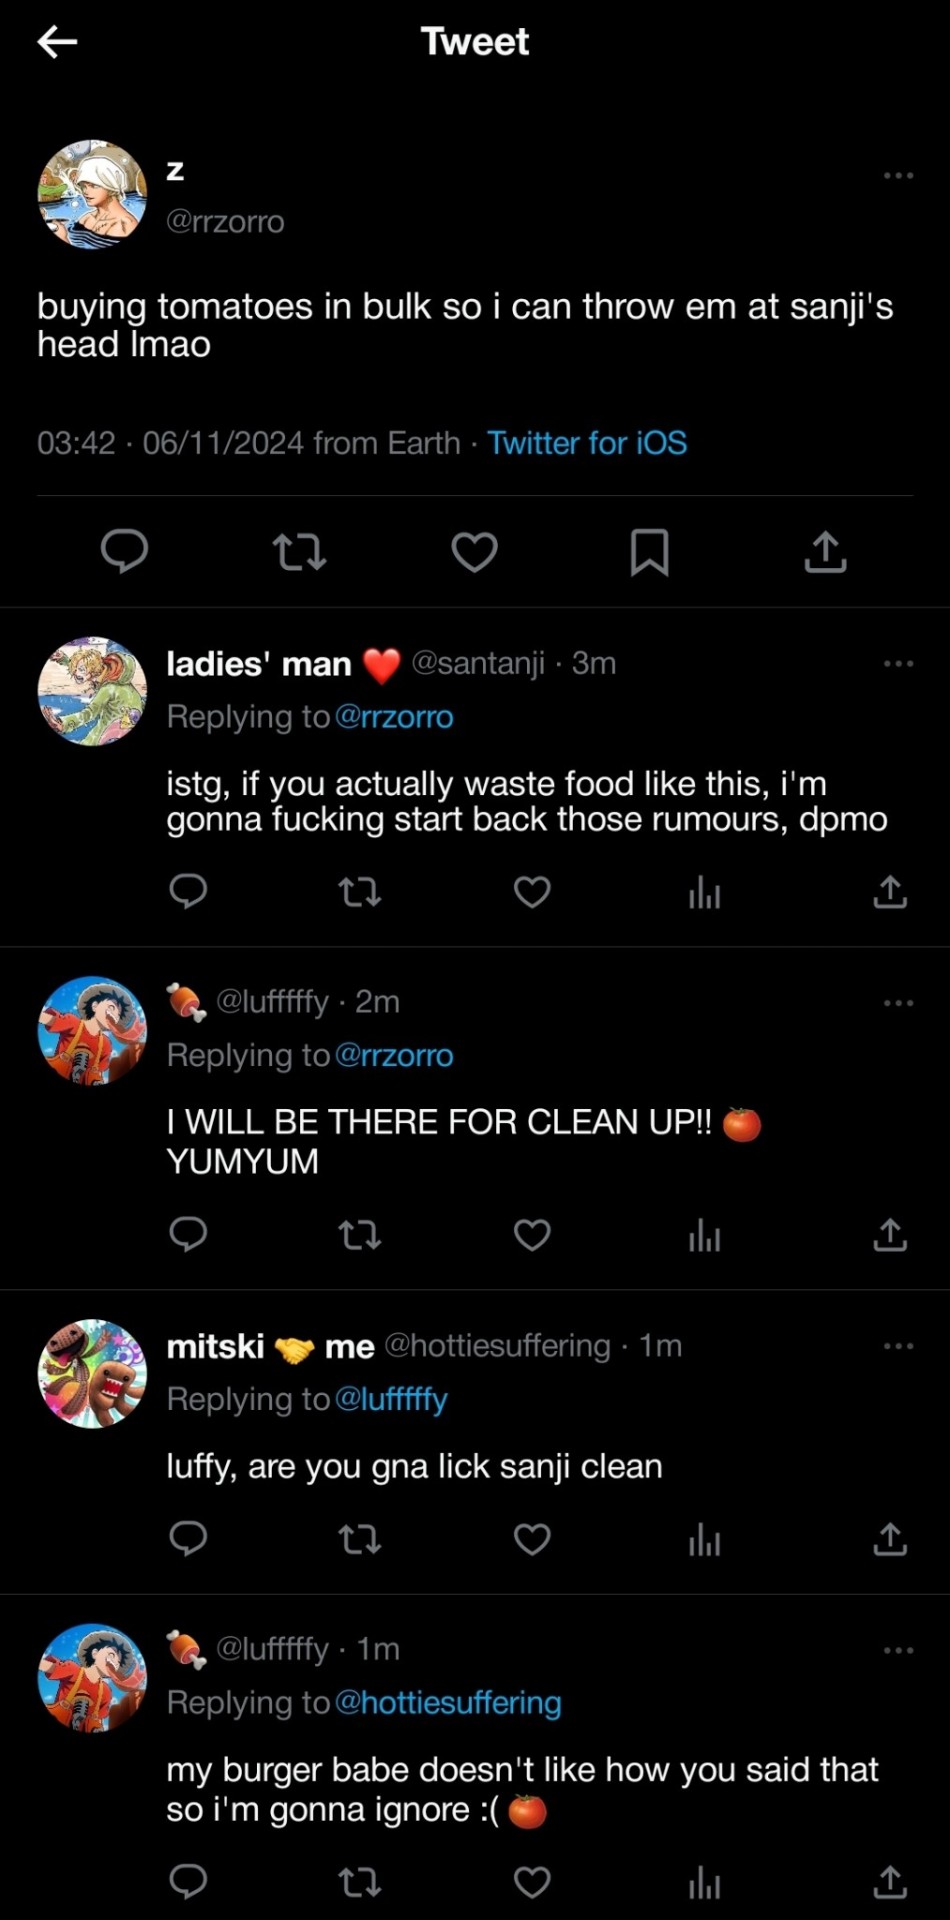
Task: Open more options on @hottiesuffering's reply
Action: pos(898,1347)
